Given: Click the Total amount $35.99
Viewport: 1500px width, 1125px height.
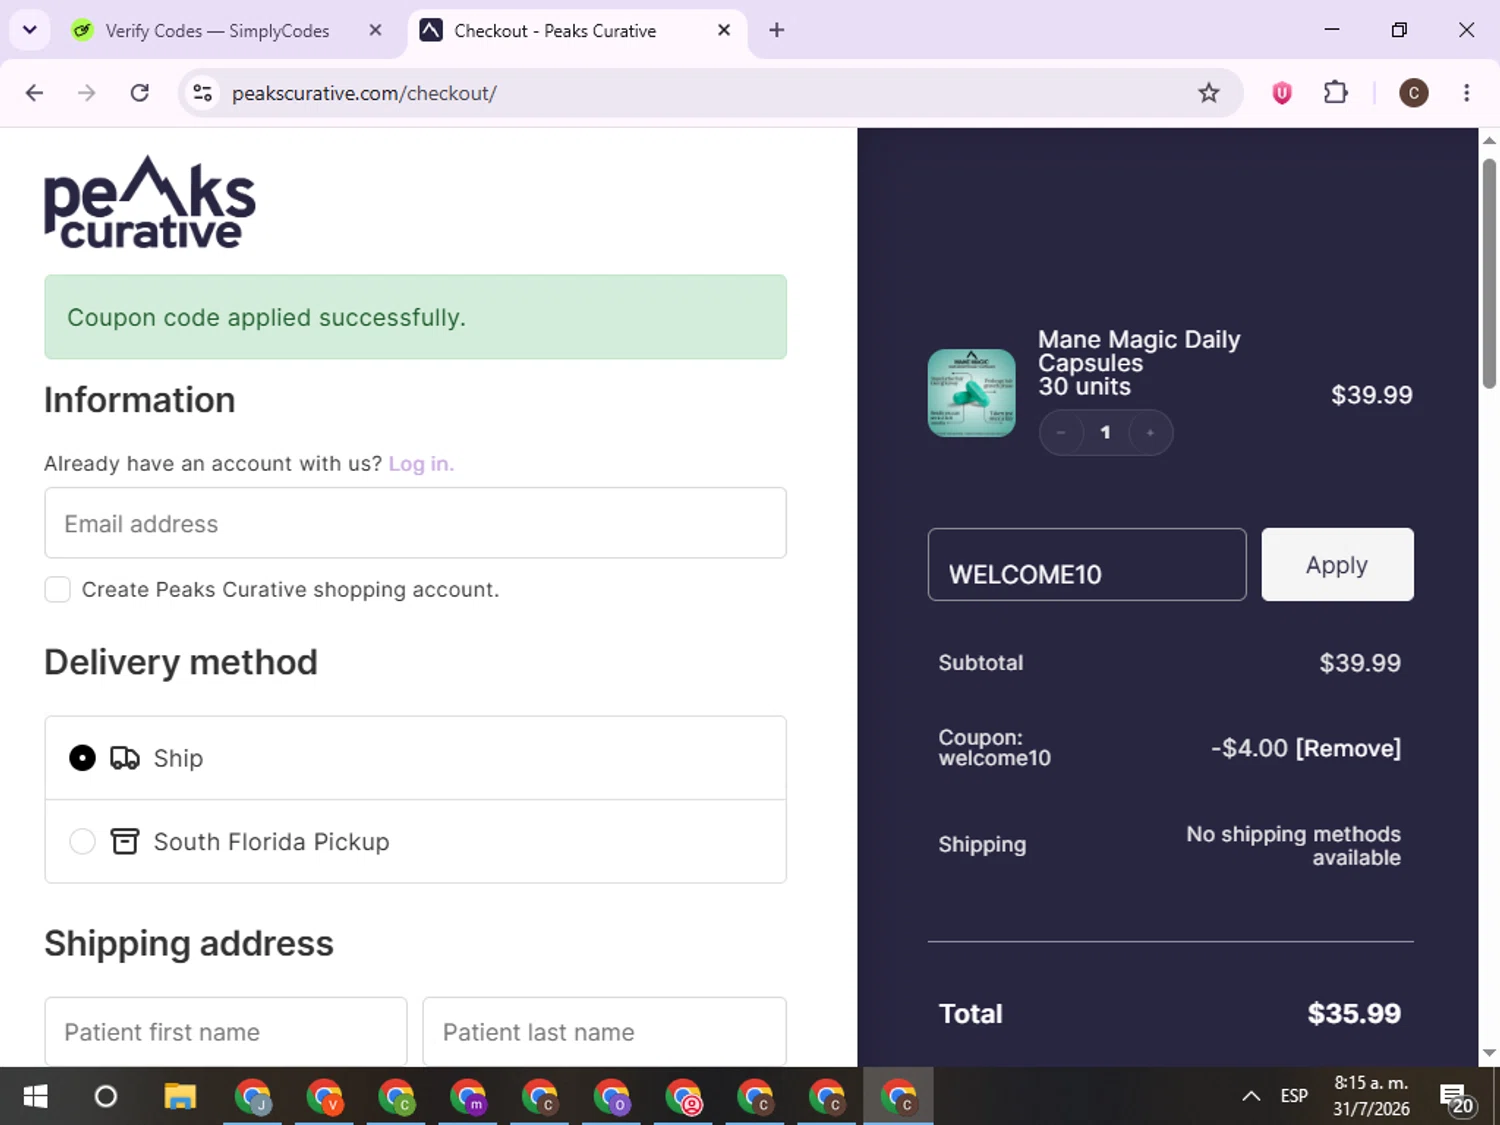Looking at the screenshot, I should (1354, 1014).
